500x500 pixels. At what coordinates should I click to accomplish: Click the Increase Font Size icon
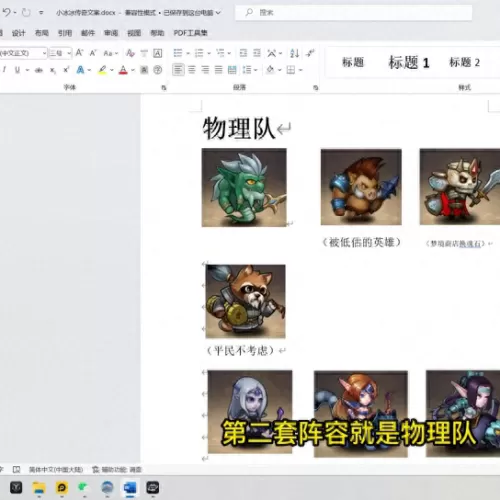(x=79, y=53)
